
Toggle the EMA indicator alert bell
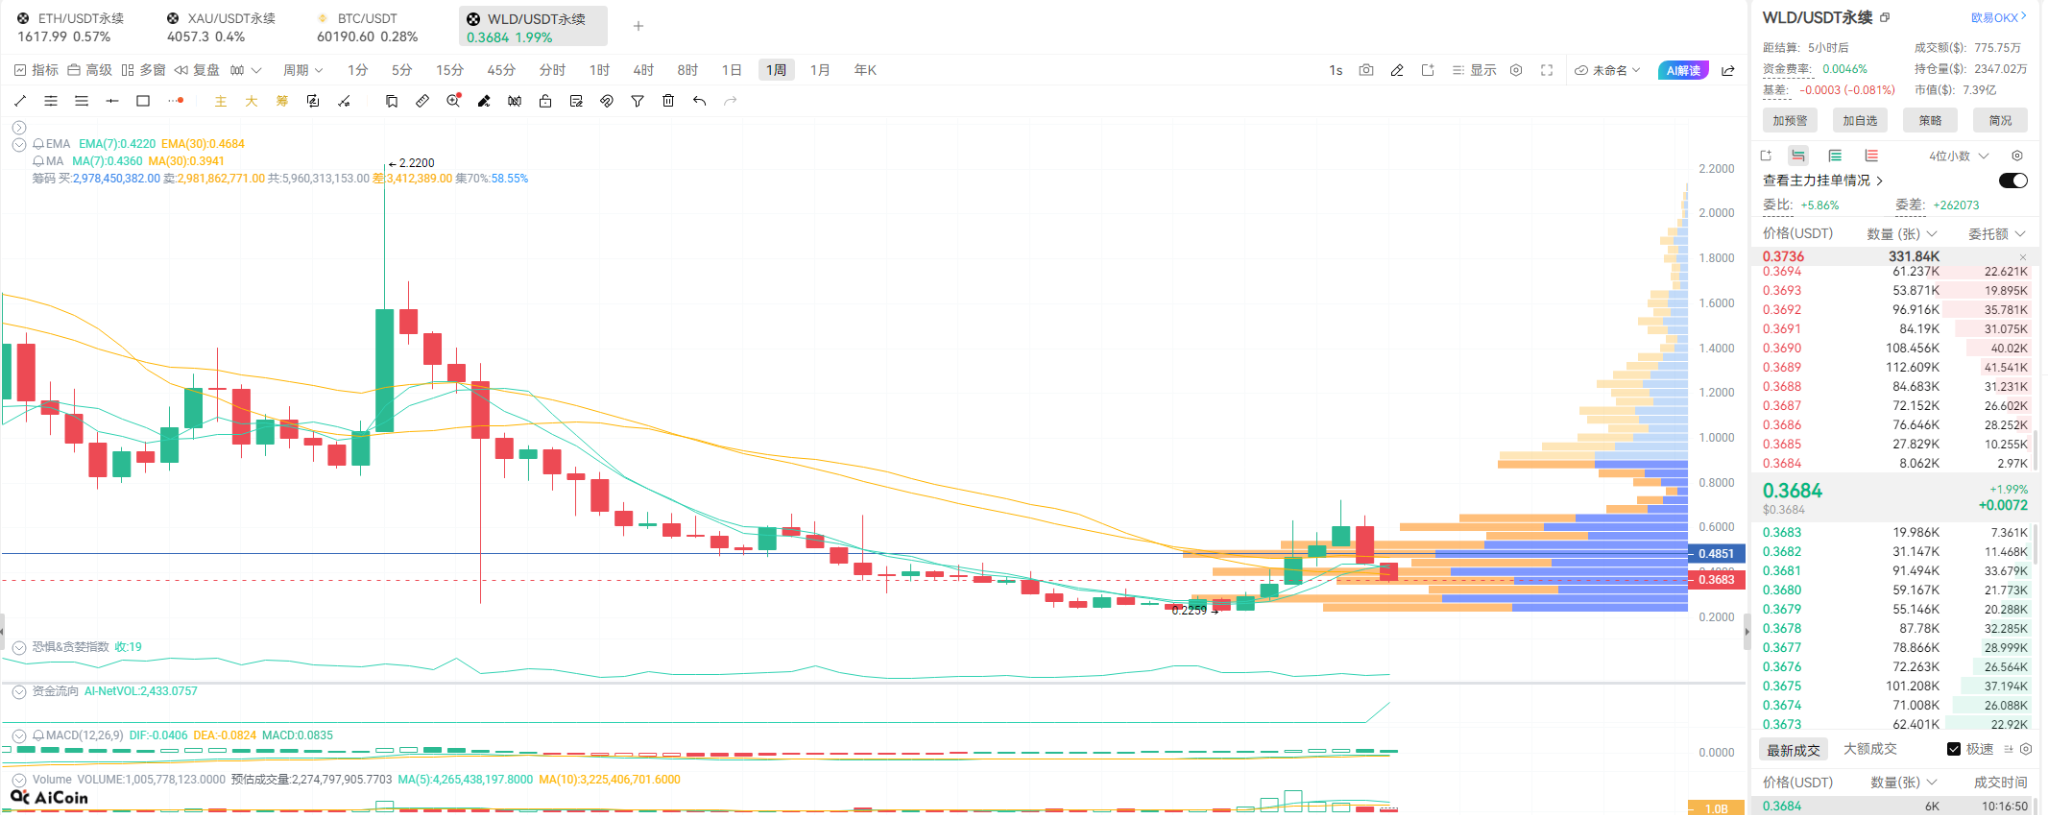point(38,144)
